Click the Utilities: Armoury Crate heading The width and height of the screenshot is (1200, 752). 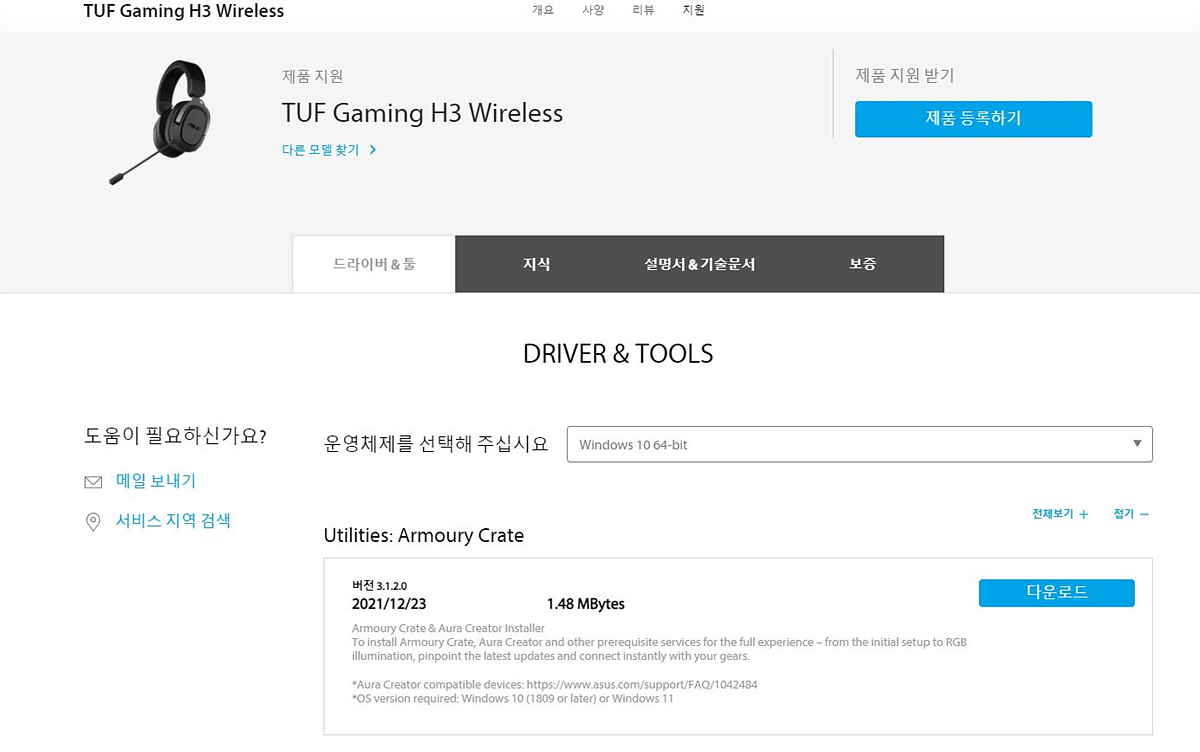point(424,535)
